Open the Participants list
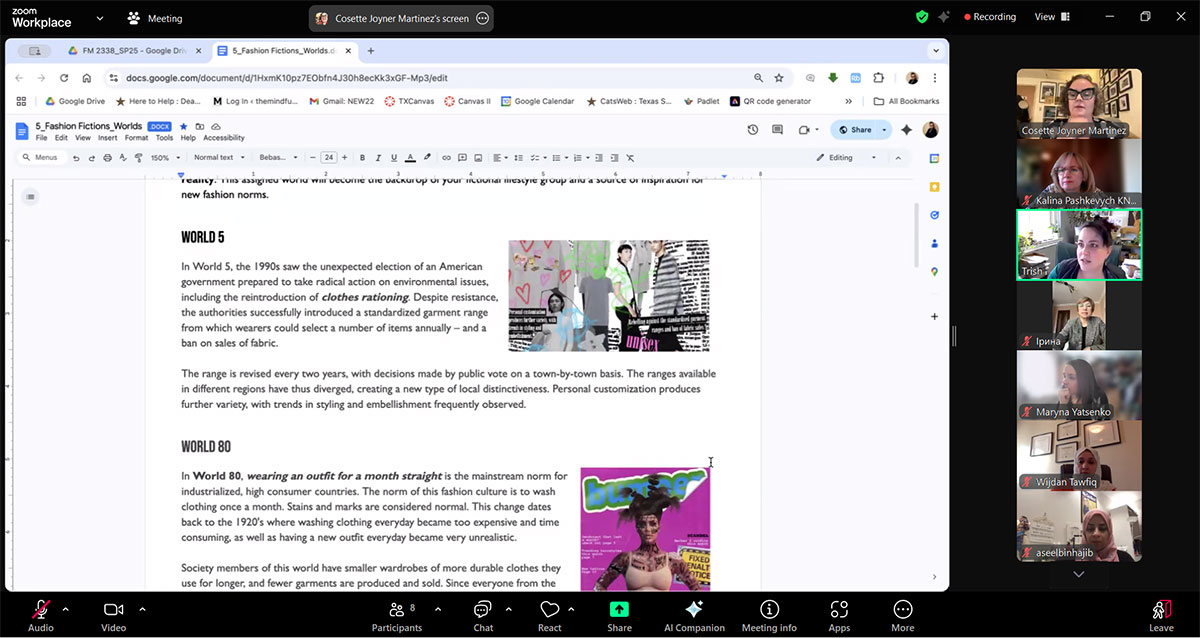The width and height of the screenshot is (1200, 638). pos(397,614)
